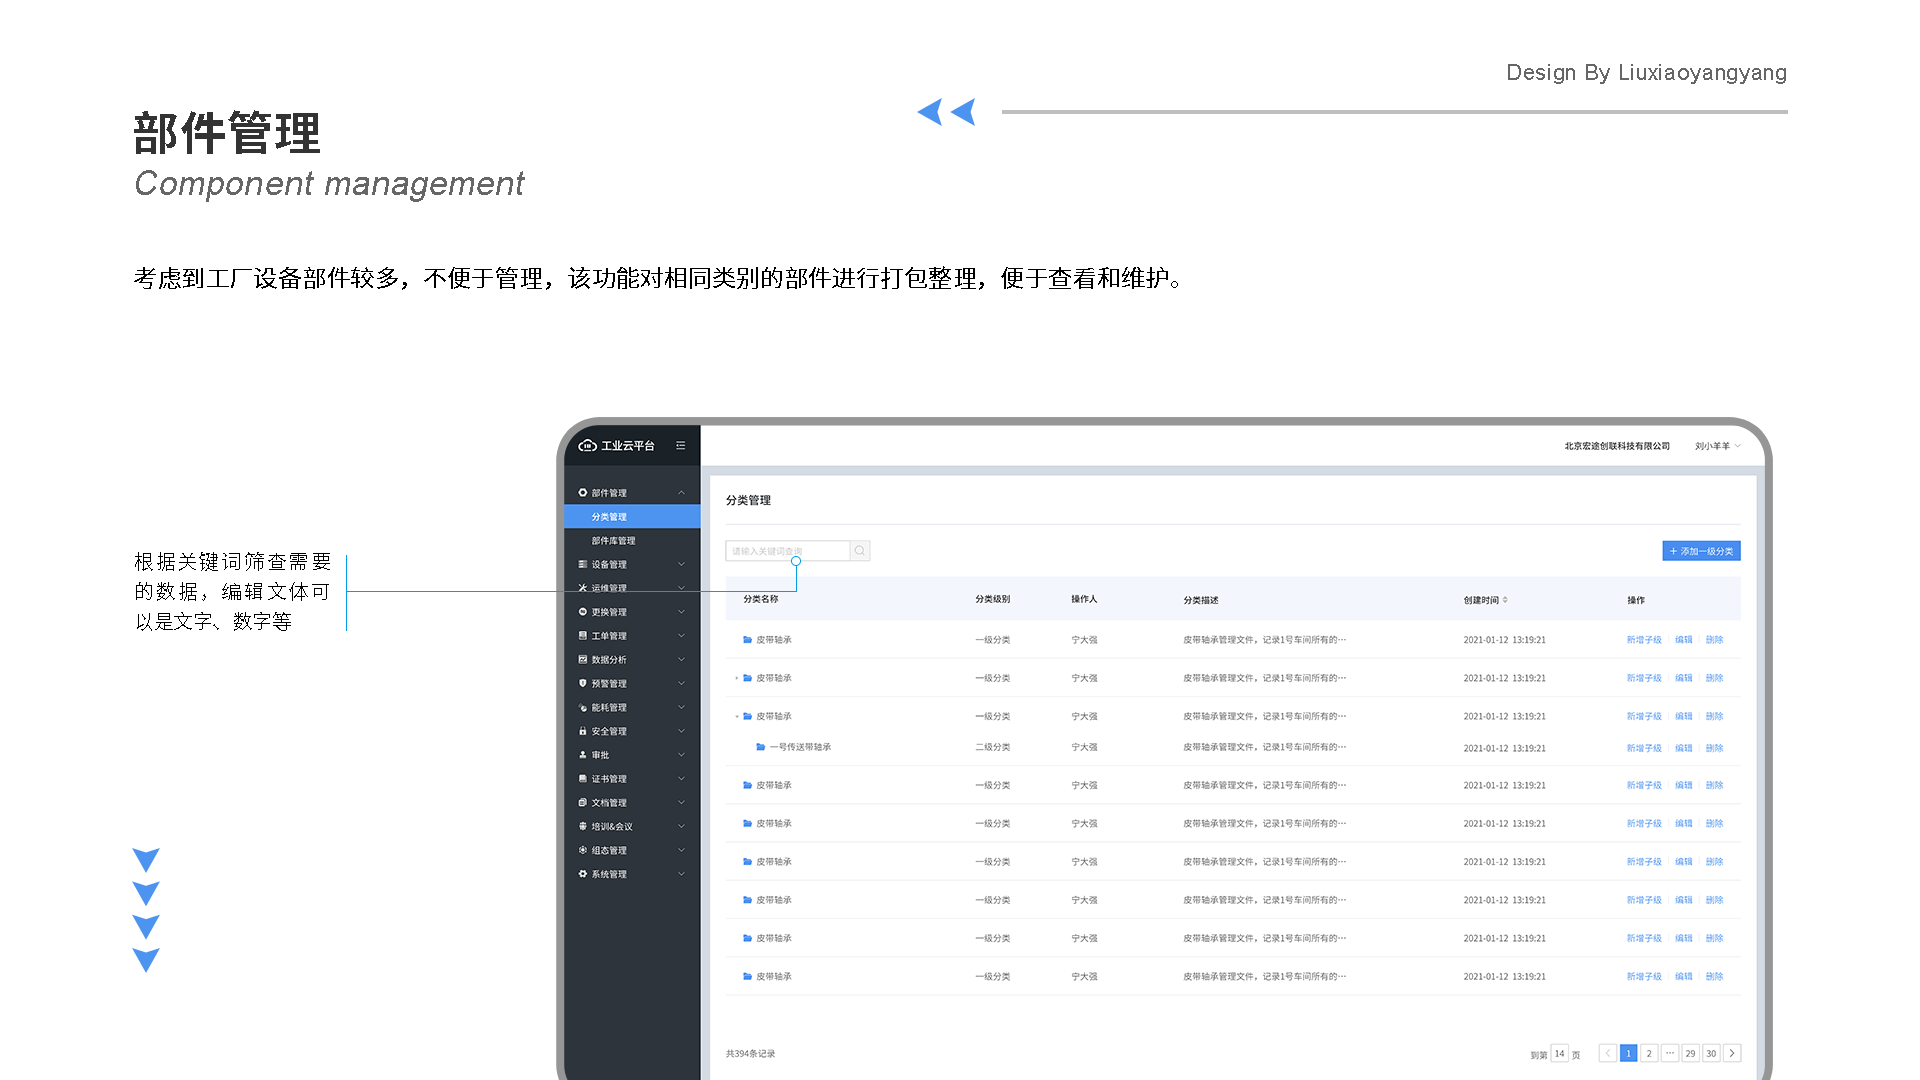Go to pagination page 2
This screenshot has height=1080, width=1920.
1649,1053
